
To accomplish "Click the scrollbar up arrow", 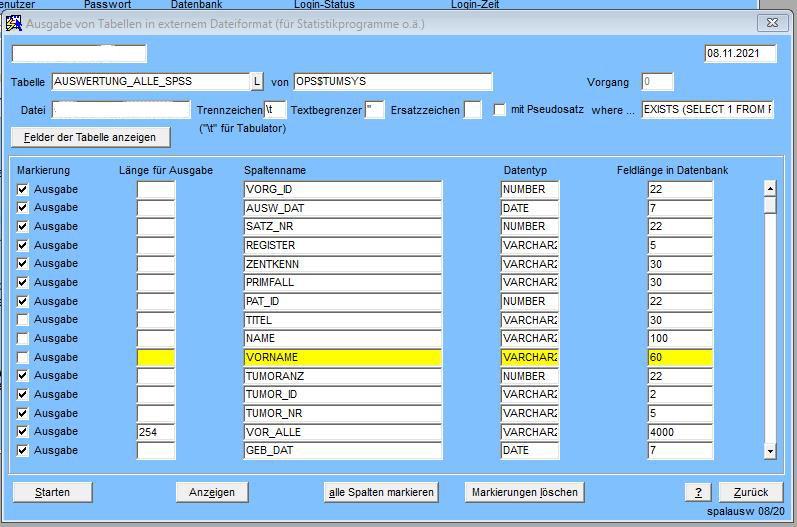I will click(769, 187).
